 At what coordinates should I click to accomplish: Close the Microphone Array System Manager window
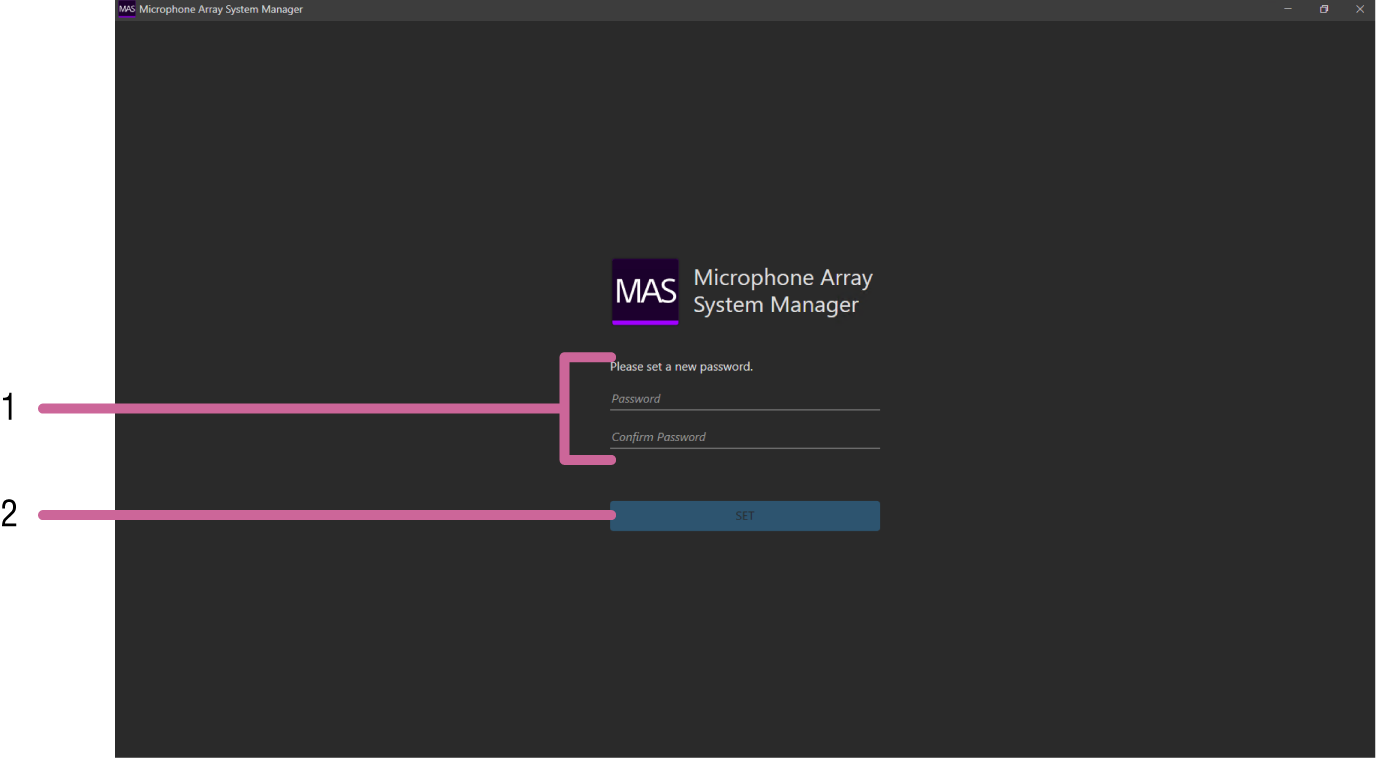[x=1359, y=9]
